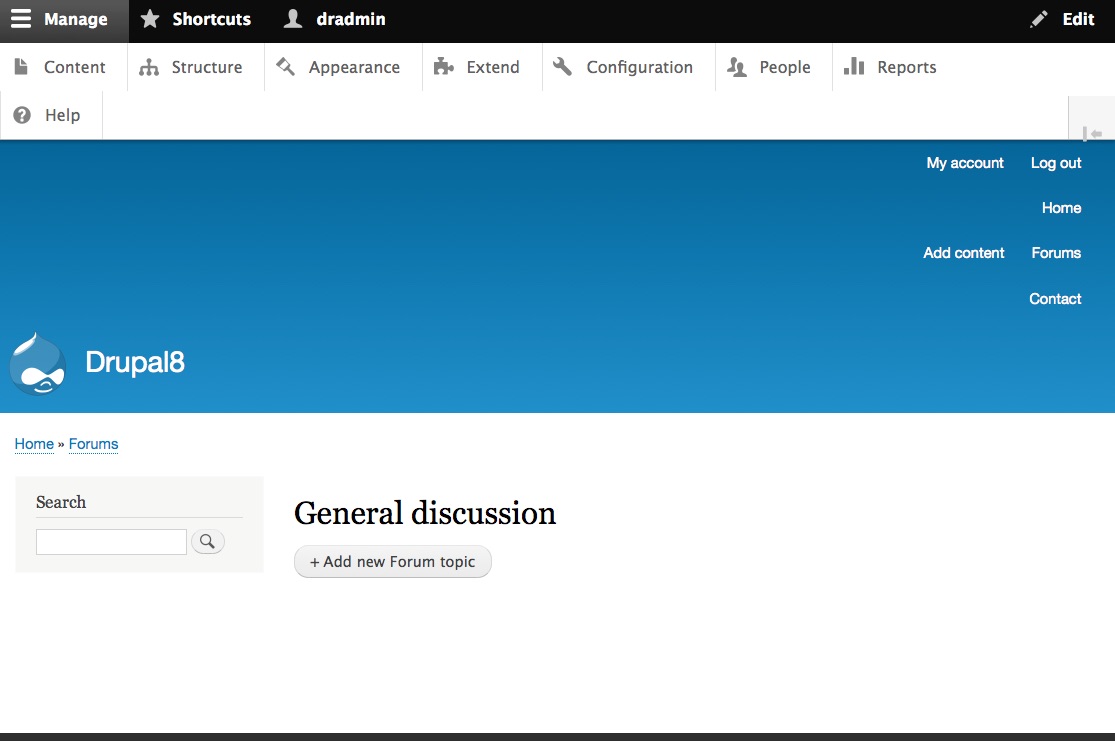Click the Drupal8 droplet logo

tap(38, 363)
